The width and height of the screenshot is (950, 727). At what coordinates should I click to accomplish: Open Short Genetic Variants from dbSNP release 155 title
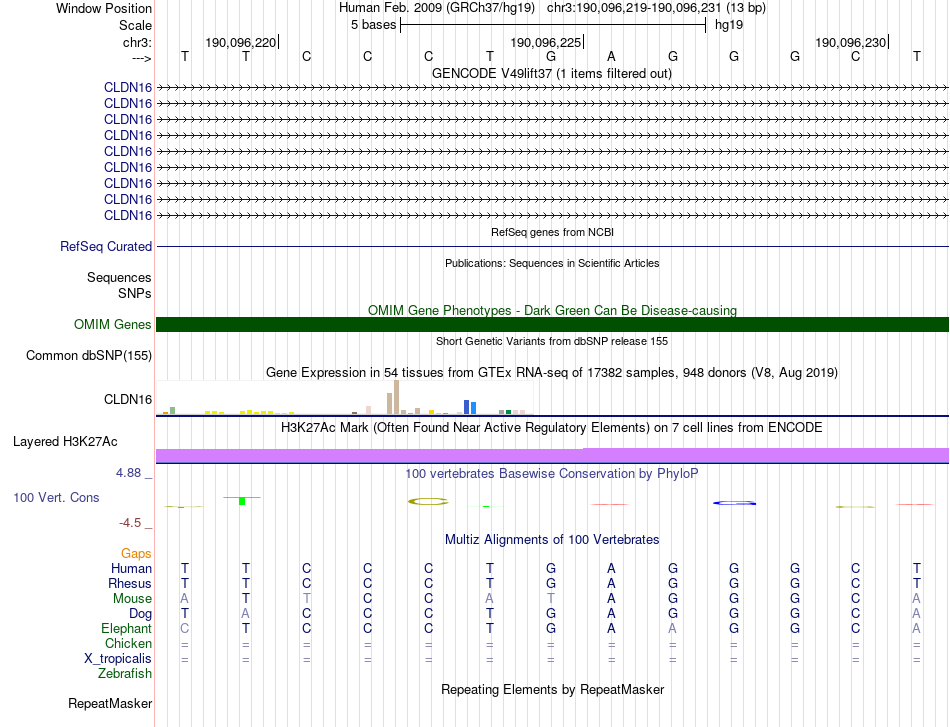(x=552, y=341)
